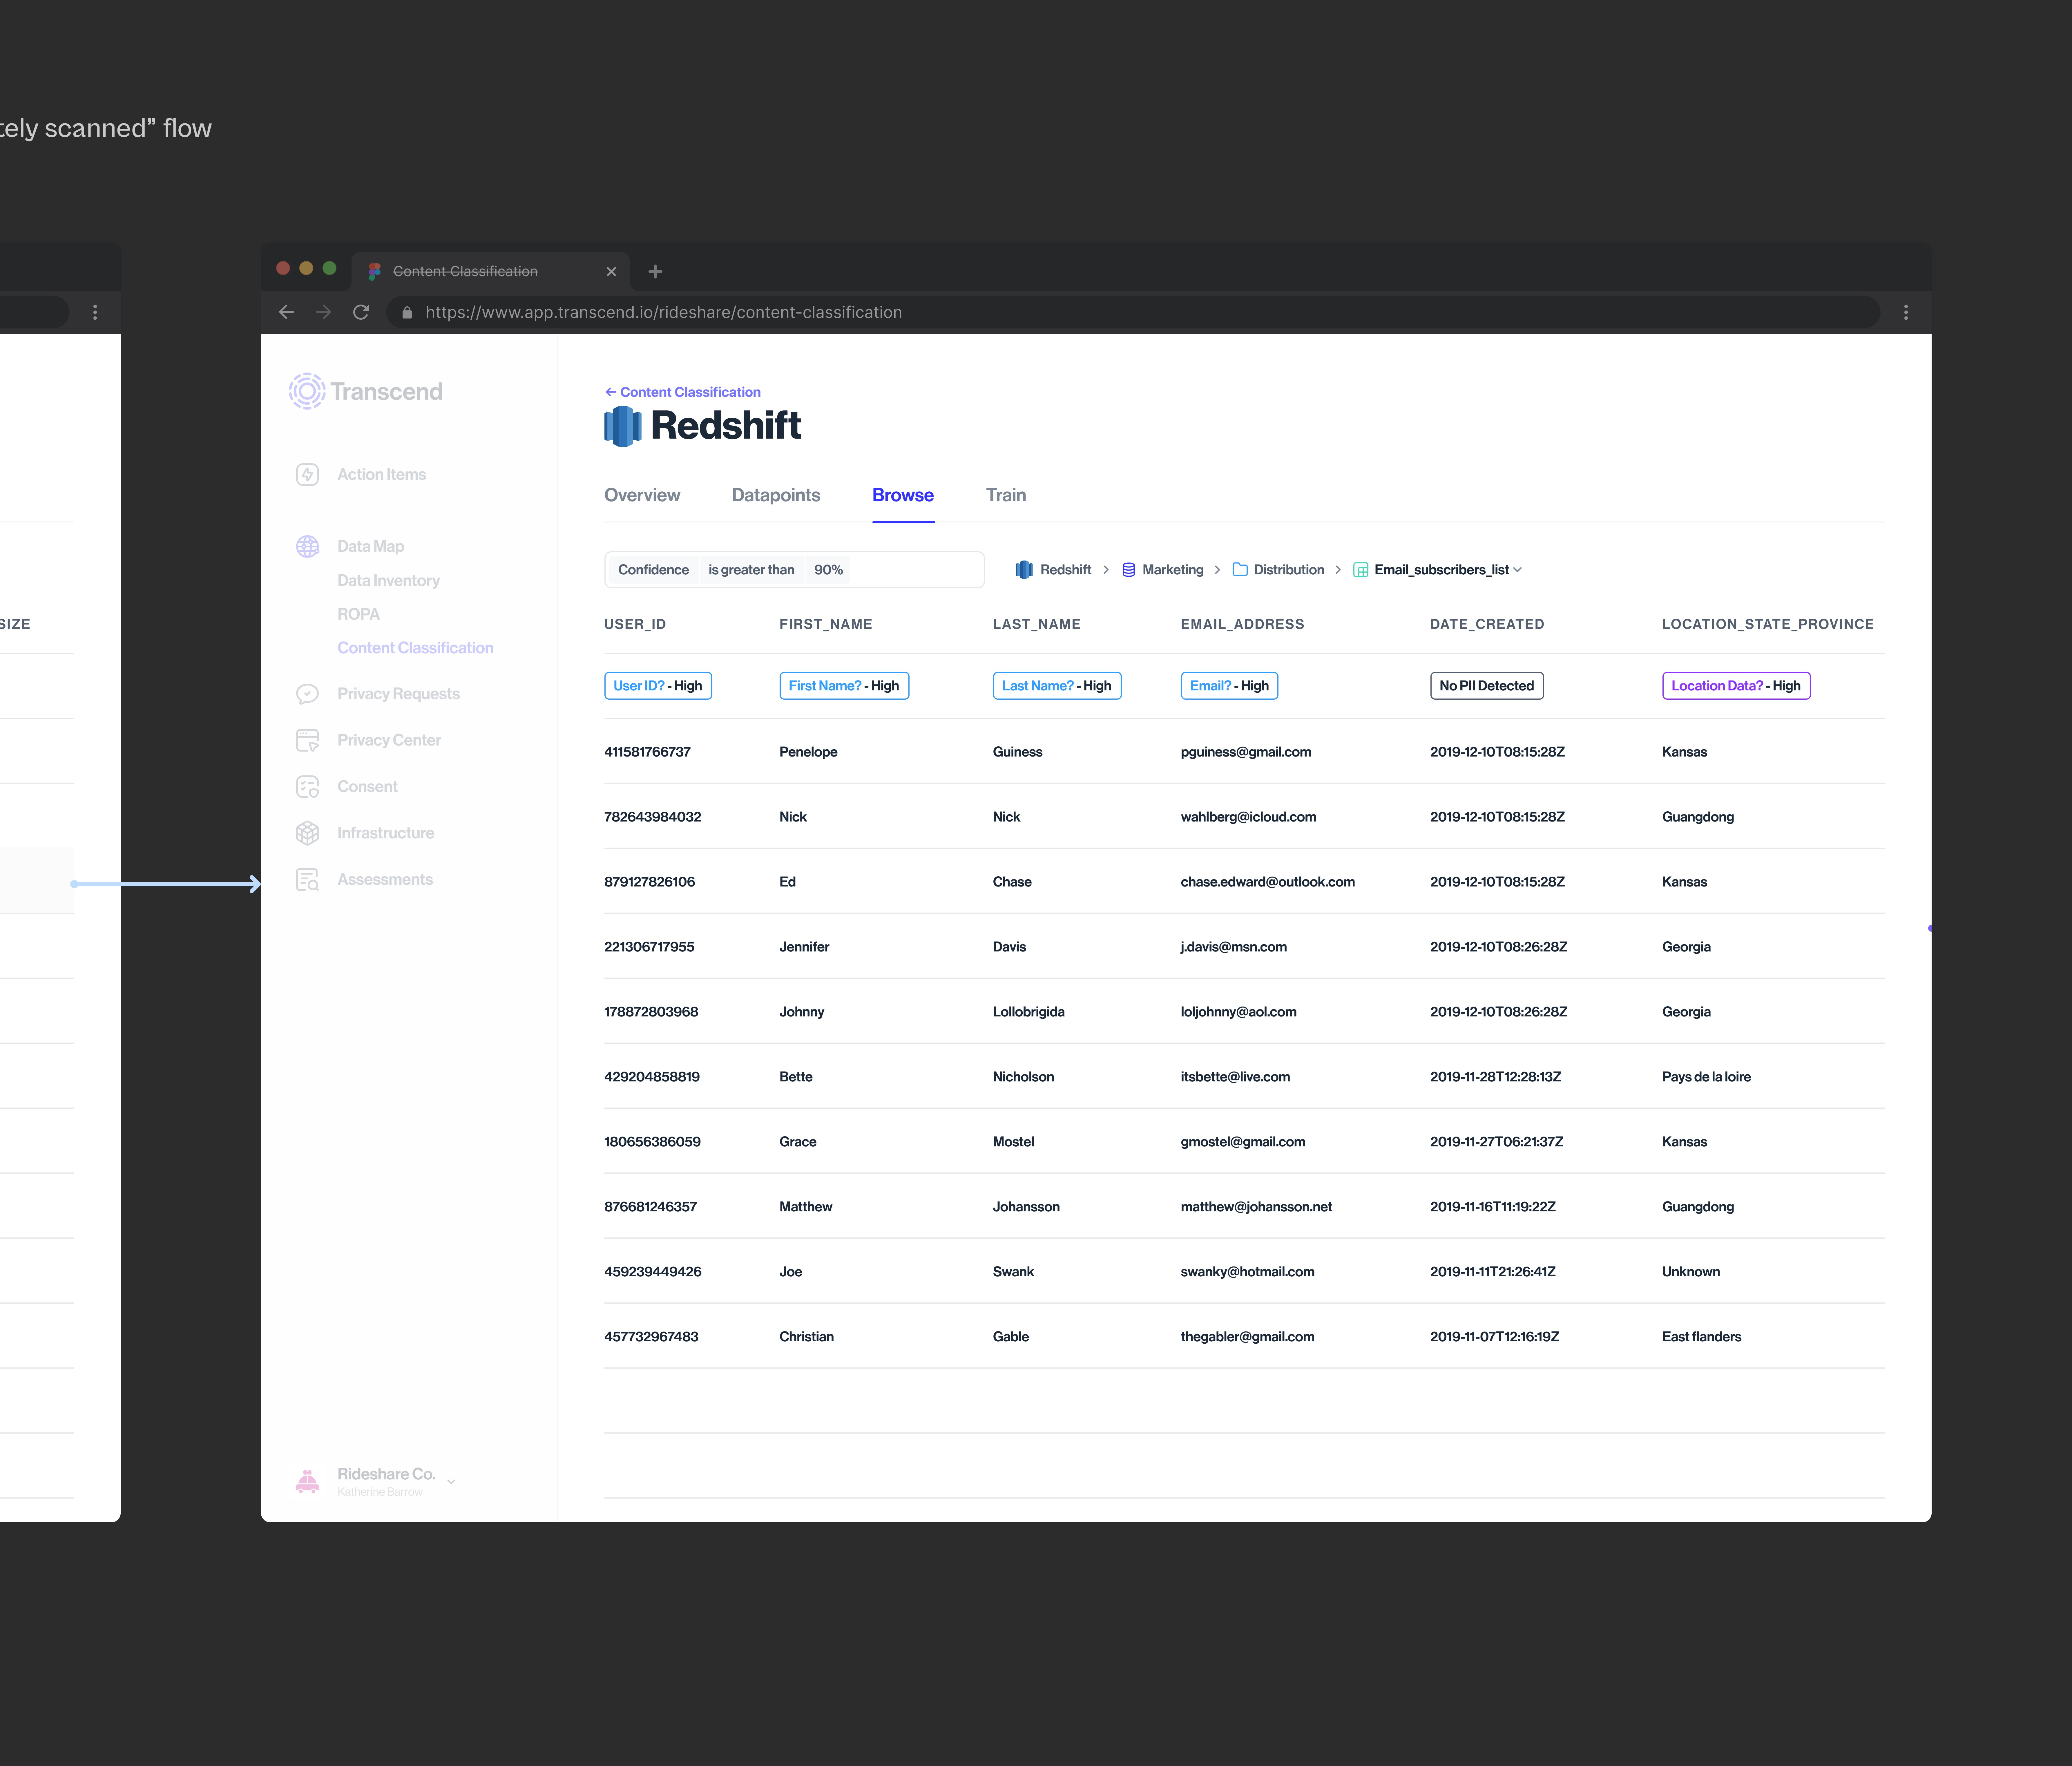
Task: Open the Infrastructure cube icon
Action: (307, 833)
